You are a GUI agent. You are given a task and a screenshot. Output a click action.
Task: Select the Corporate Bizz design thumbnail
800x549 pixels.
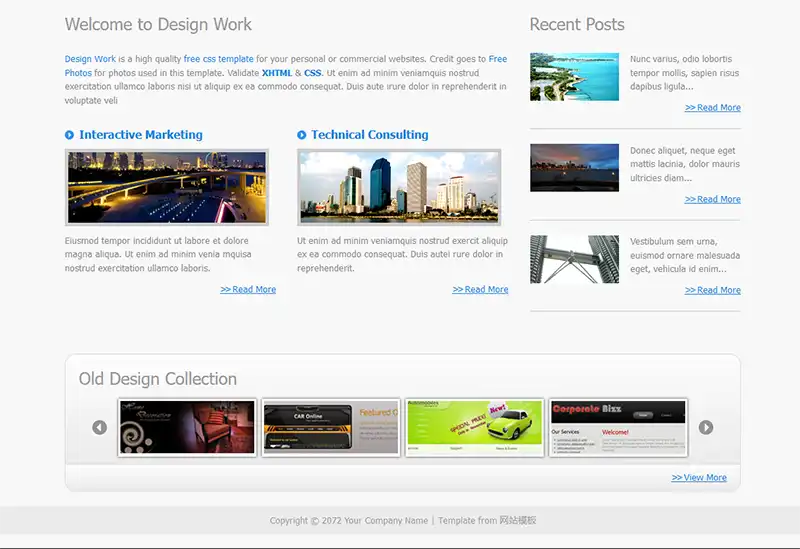coord(618,427)
